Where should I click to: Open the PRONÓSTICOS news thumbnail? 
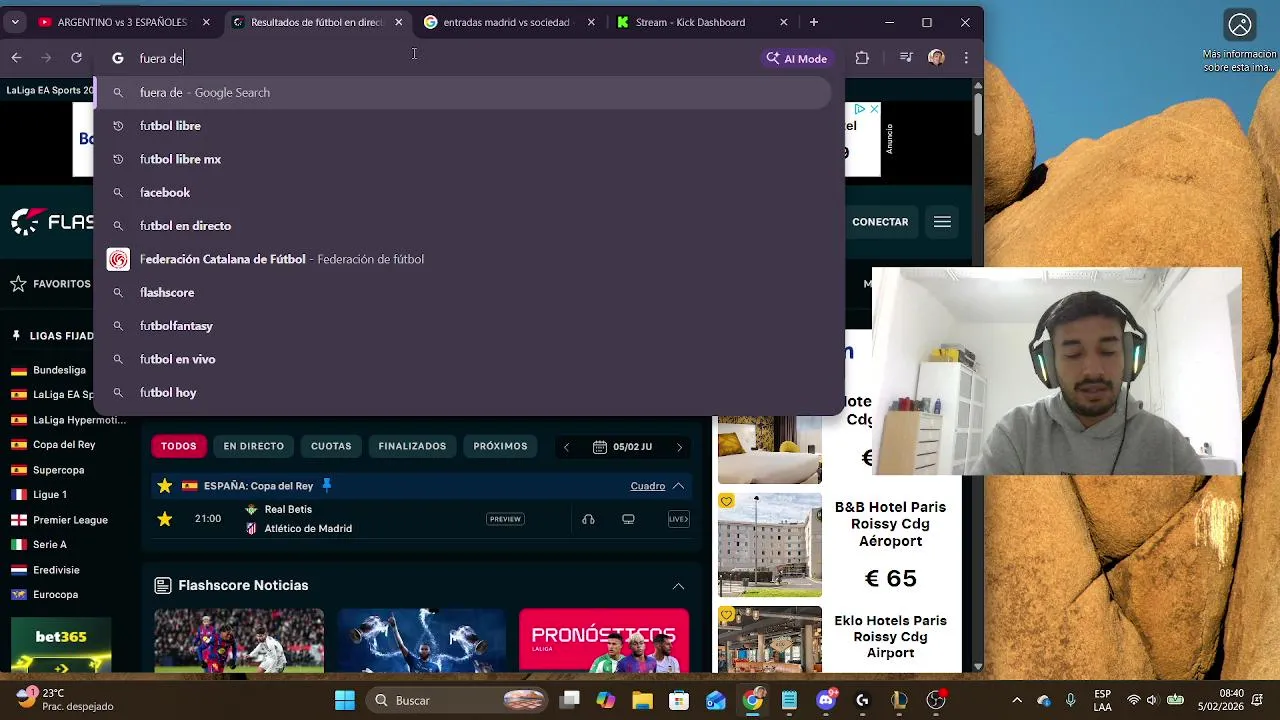click(604, 641)
